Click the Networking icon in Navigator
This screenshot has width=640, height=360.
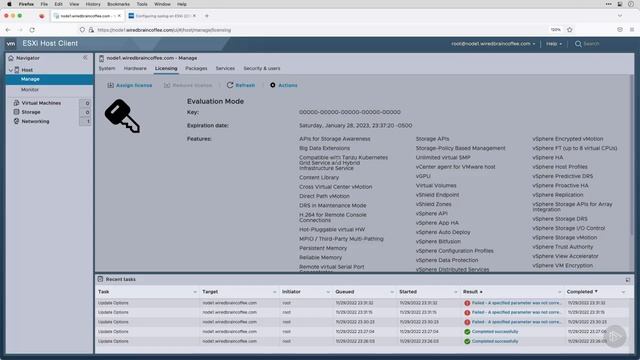click(x=16, y=121)
